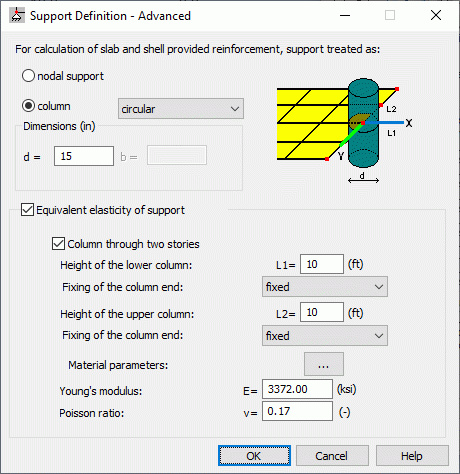Expand the upper column end fixing dropdown
Viewport: 460px width, 474px height.
pos(325,336)
